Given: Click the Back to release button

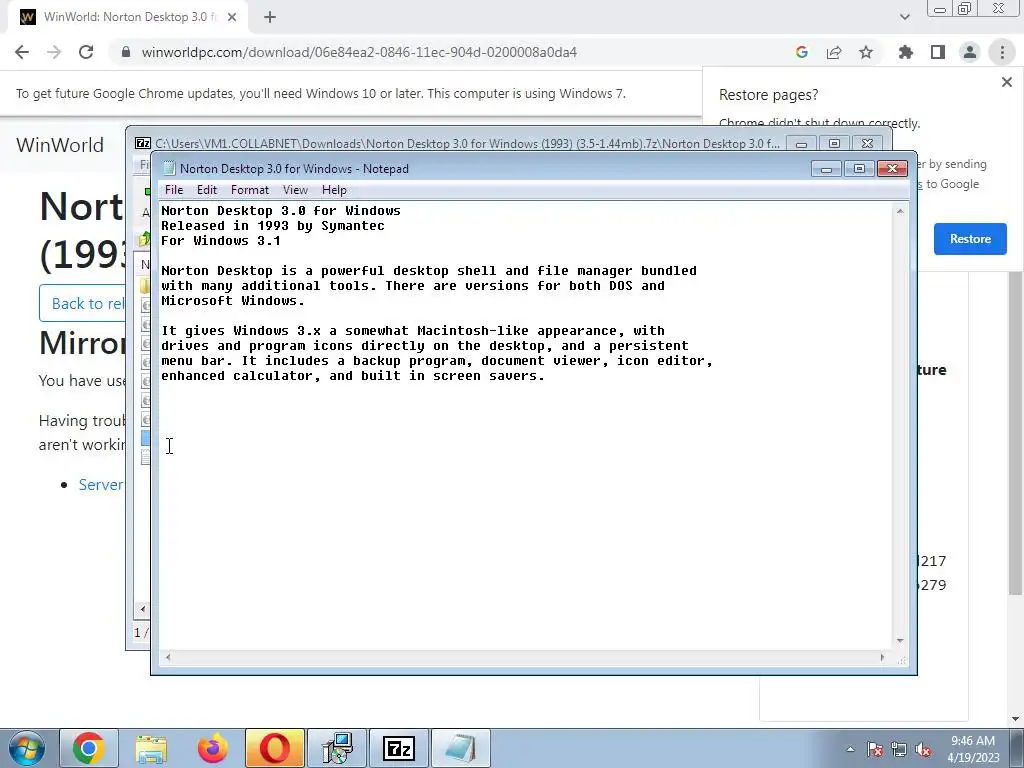Looking at the screenshot, I should pyautogui.click(x=82, y=304).
